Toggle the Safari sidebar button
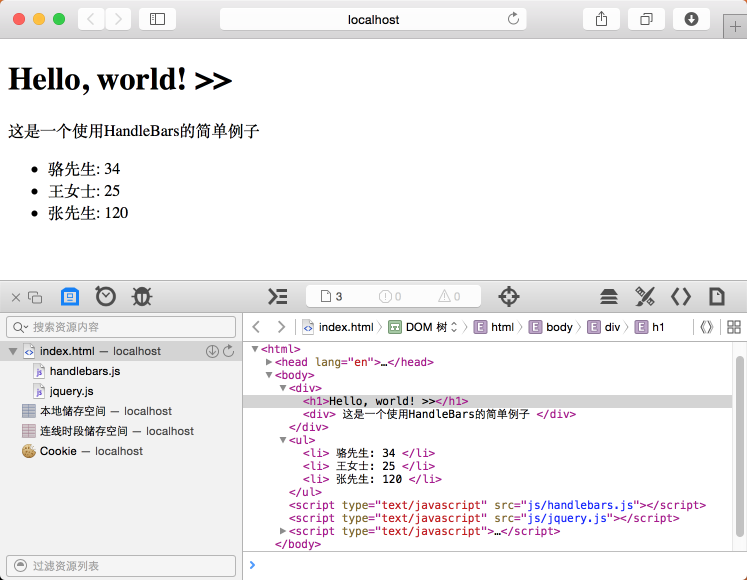Viewport: 747px width, 580px height. pyautogui.click(x=157, y=19)
